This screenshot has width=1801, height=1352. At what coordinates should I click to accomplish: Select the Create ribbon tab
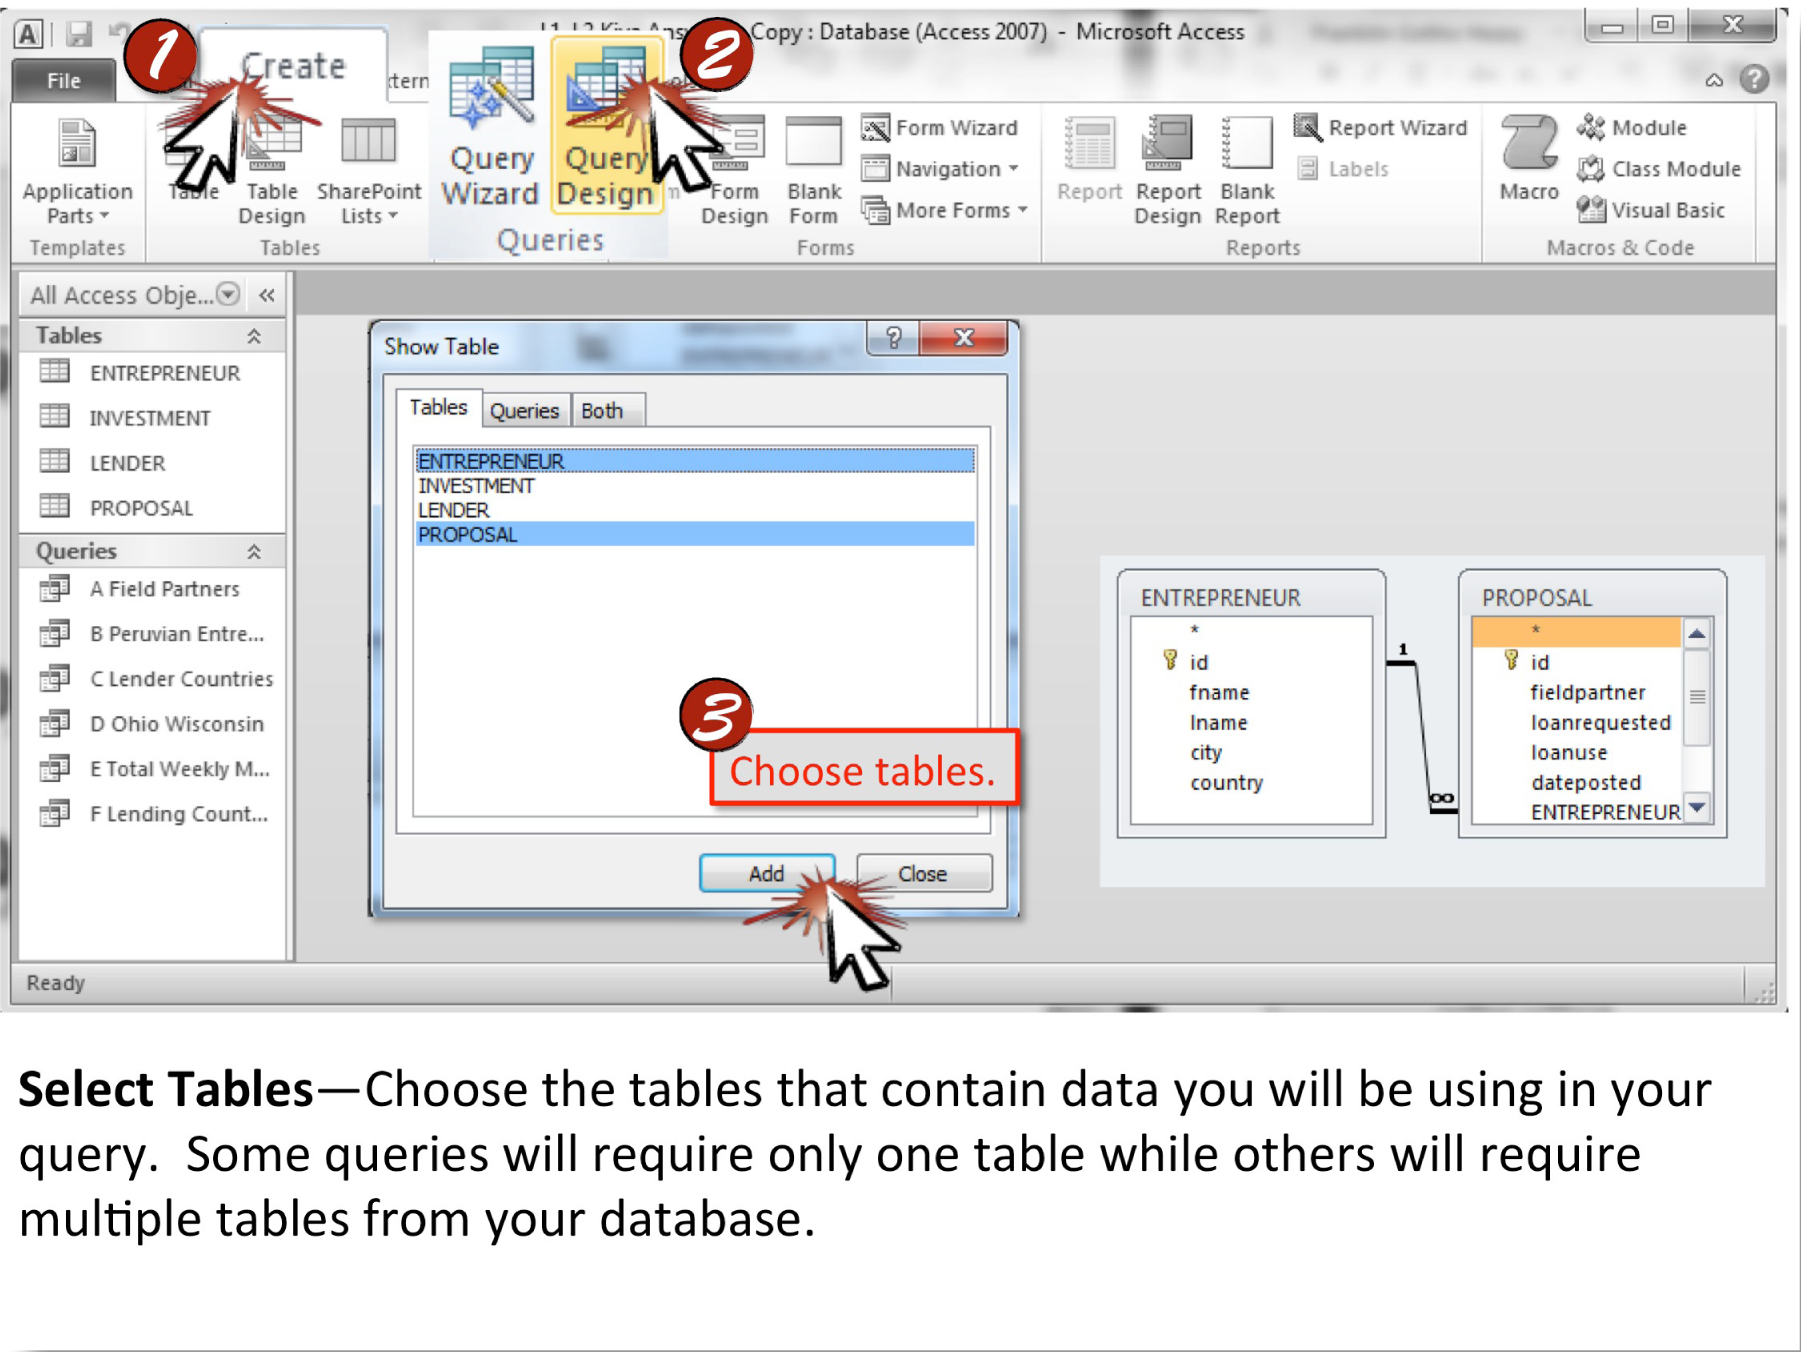tap(293, 66)
